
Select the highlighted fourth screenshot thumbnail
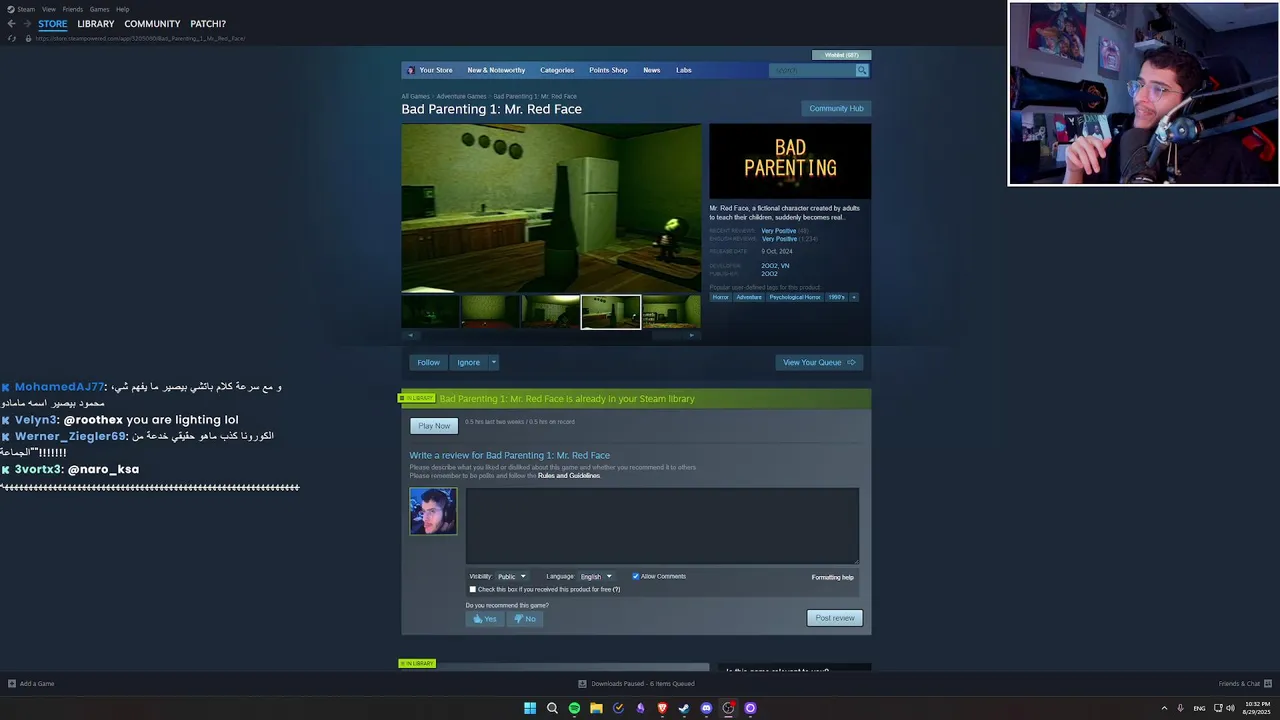point(611,312)
